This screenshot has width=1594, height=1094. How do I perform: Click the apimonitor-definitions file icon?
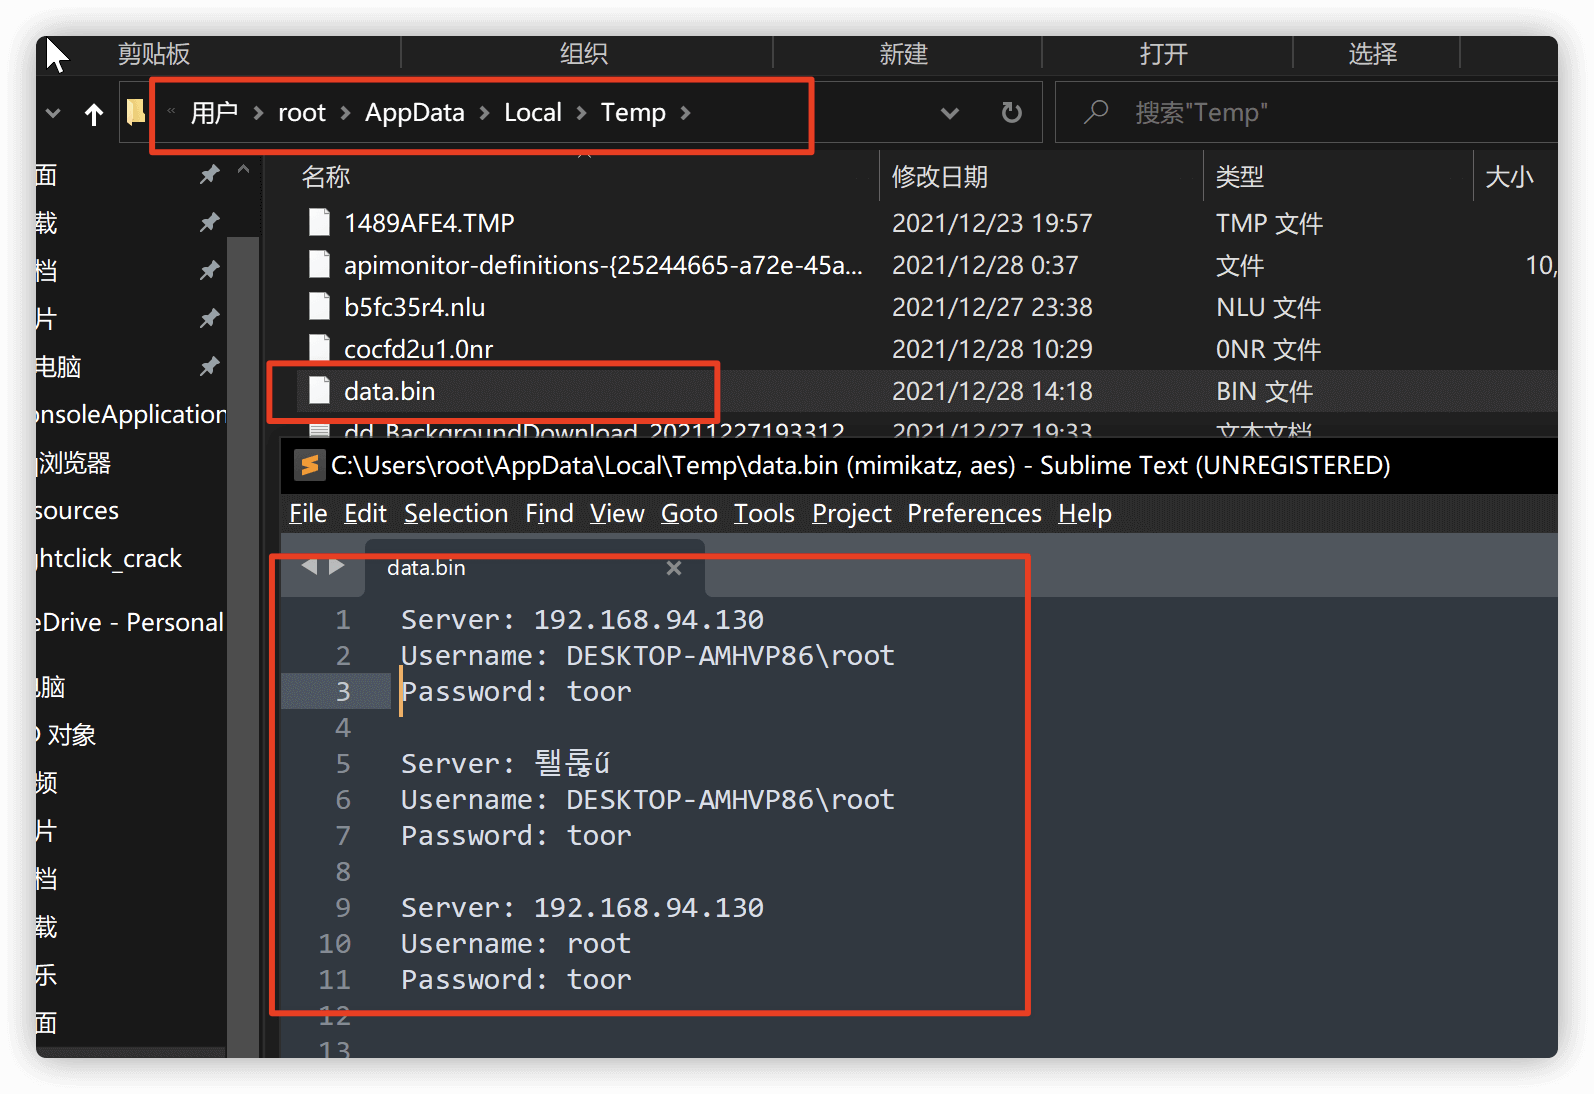[x=319, y=264]
